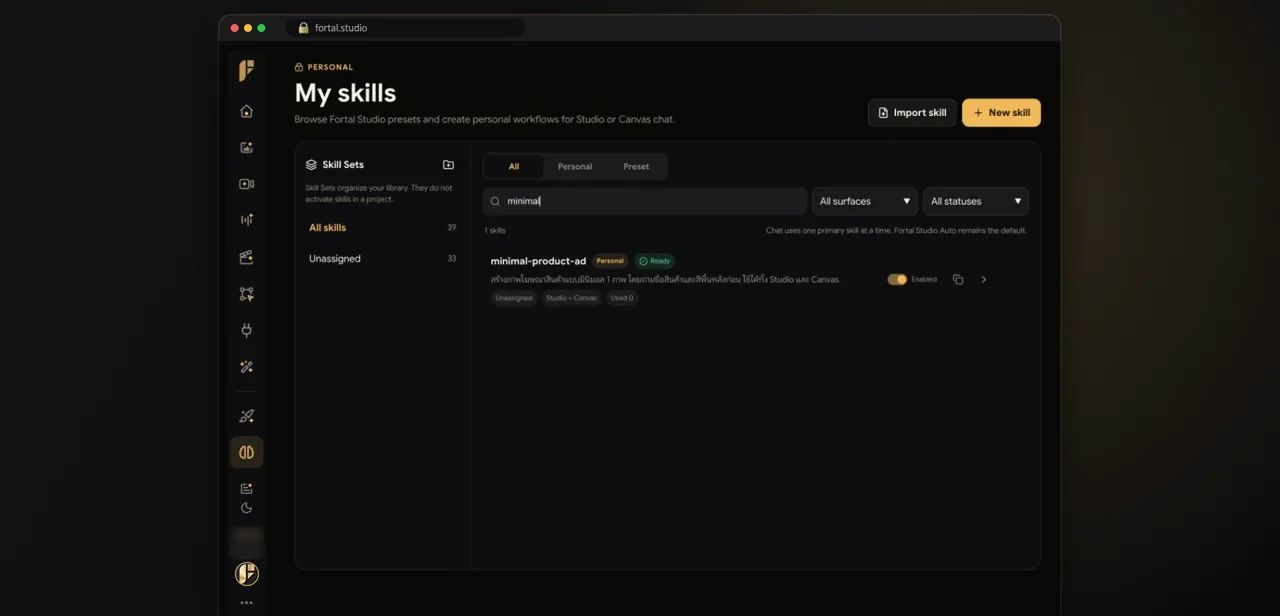Click the profile avatar in the sidebar

pyautogui.click(x=247, y=574)
